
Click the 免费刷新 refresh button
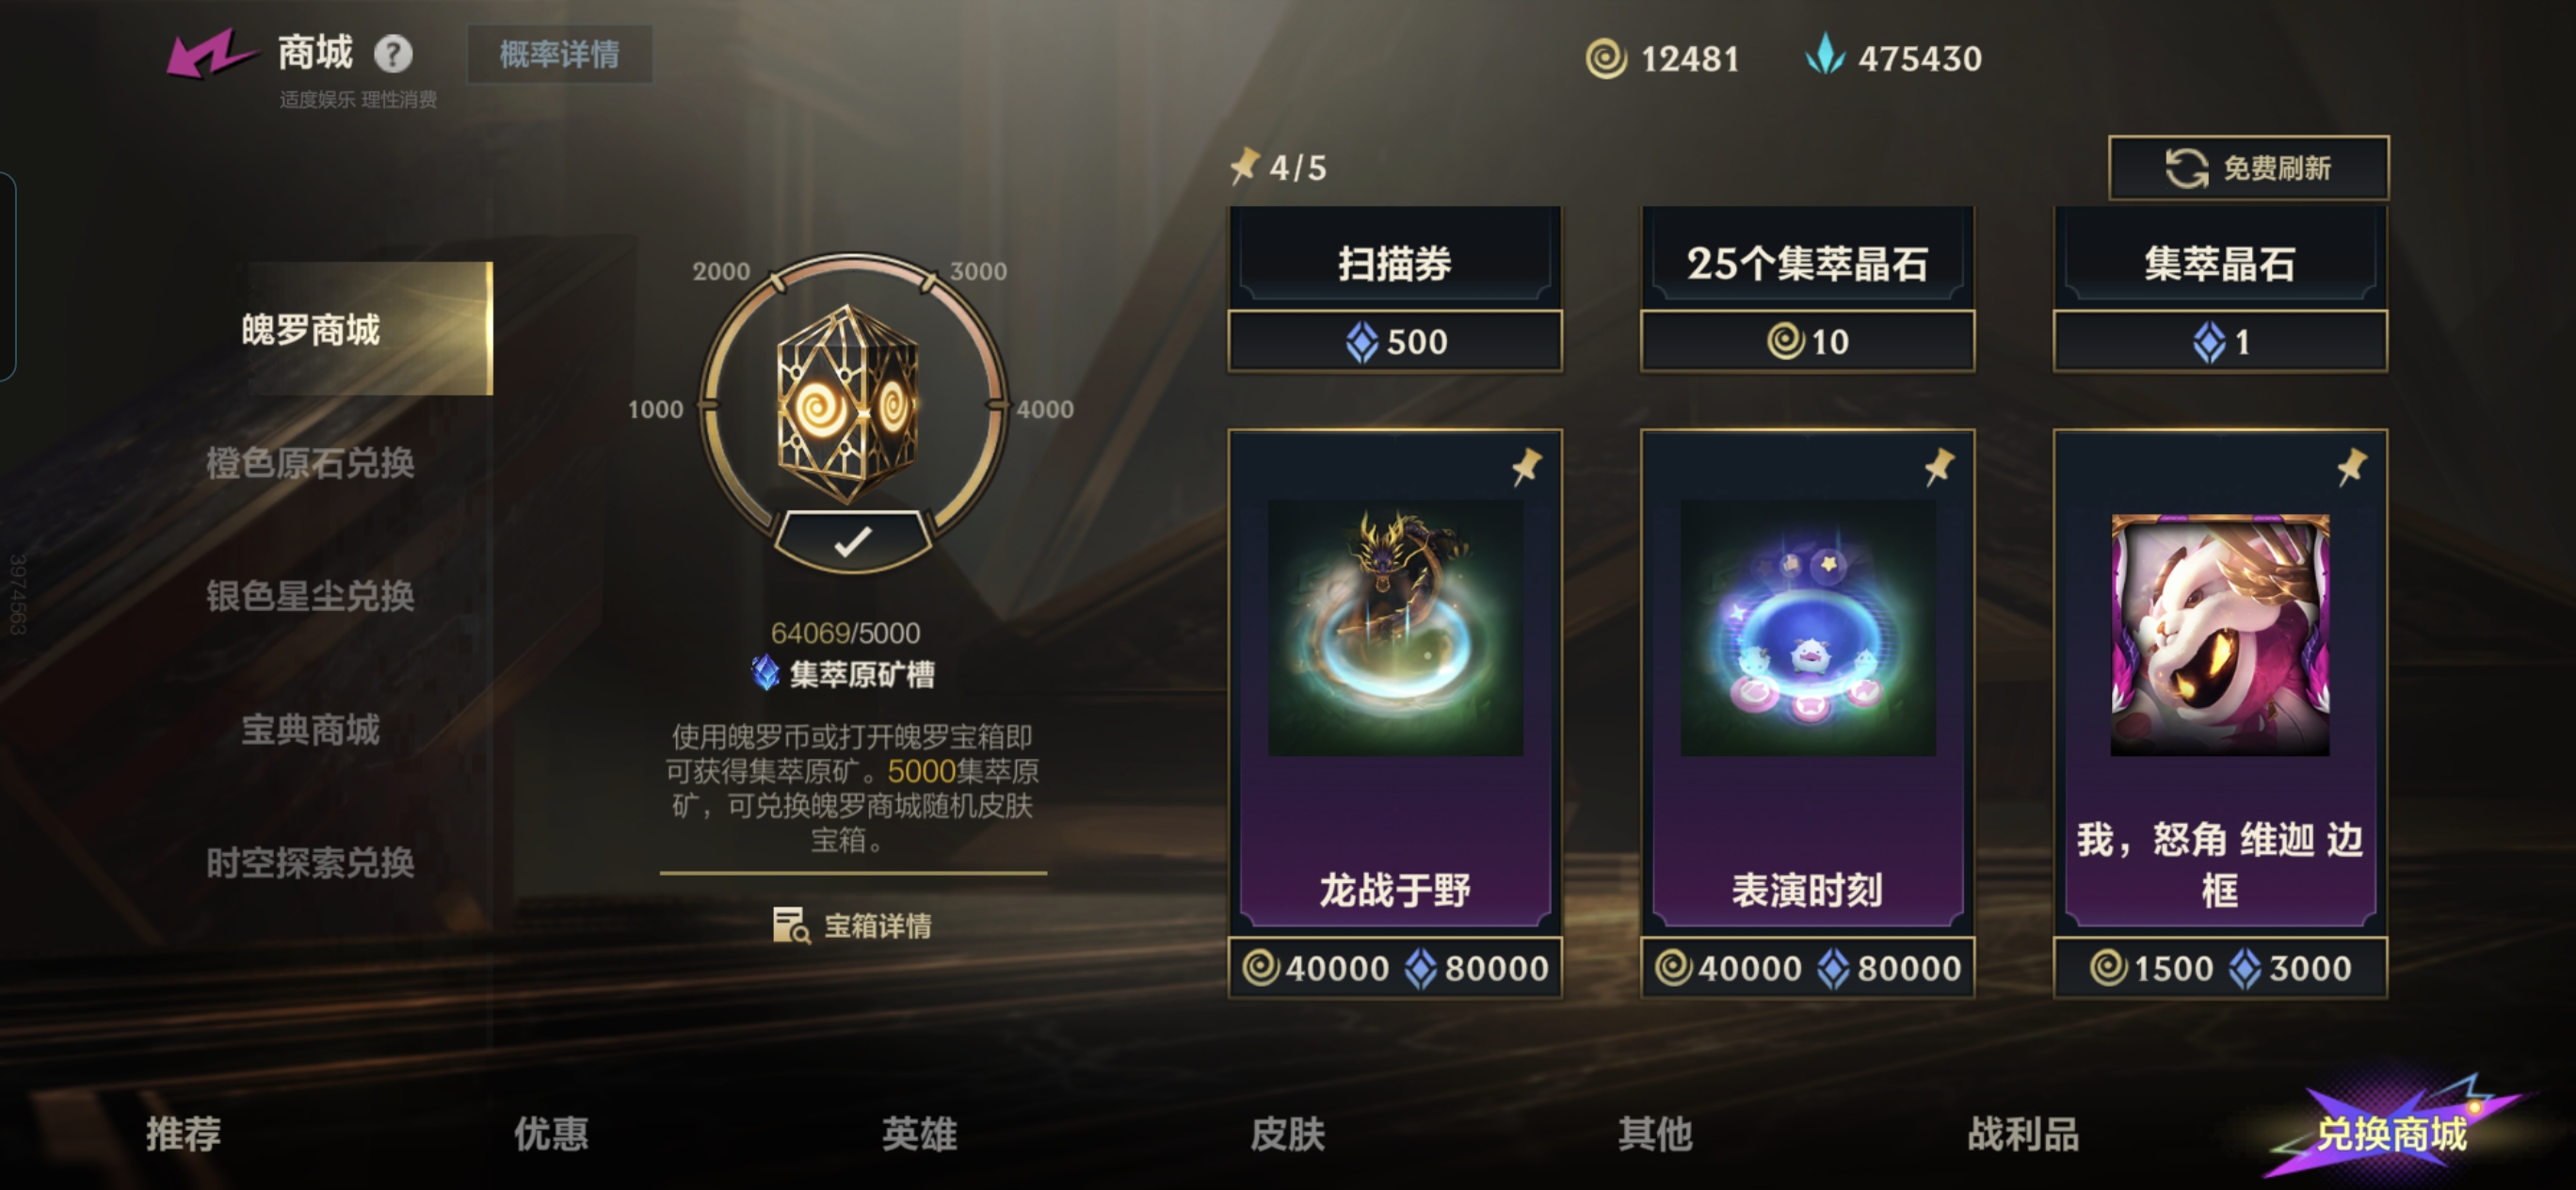pos(2248,168)
